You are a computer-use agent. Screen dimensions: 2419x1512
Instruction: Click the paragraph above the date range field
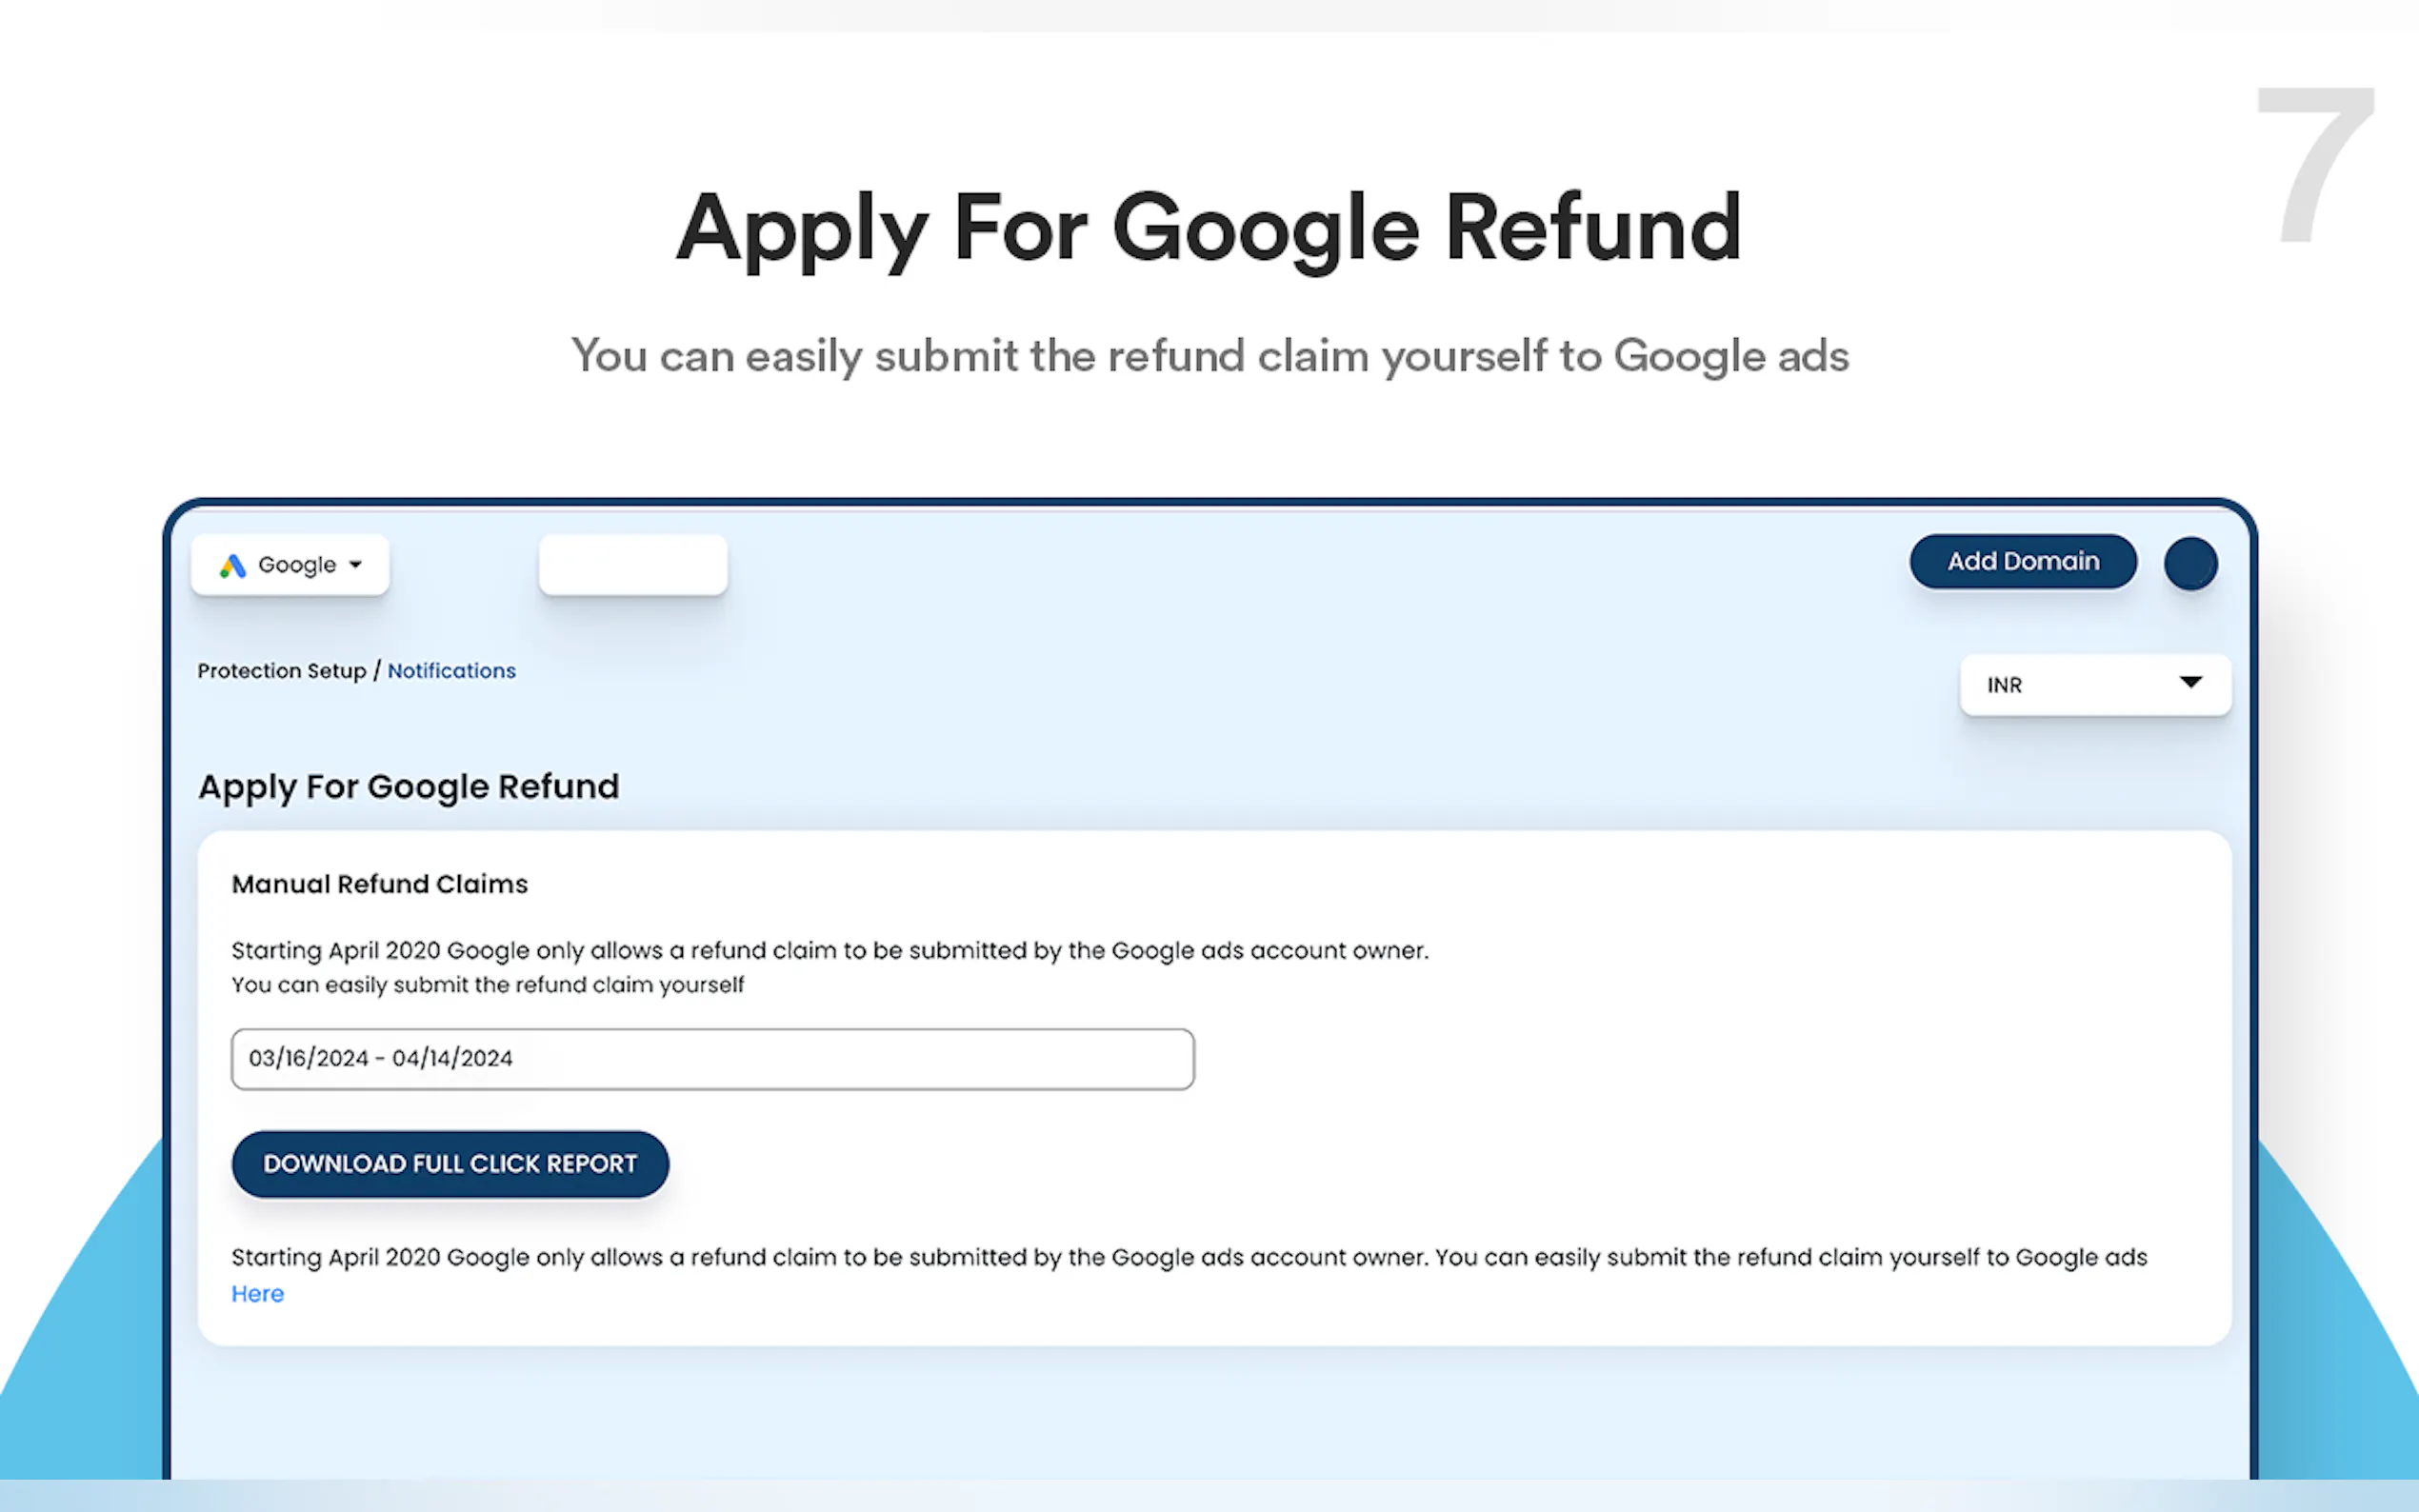pos(829,967)
